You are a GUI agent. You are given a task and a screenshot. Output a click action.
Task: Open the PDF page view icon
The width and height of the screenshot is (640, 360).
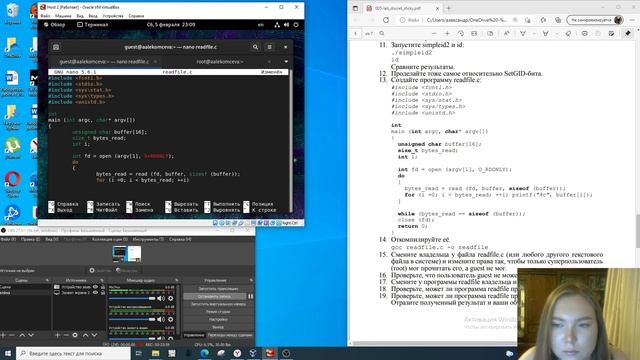pos(490,33)
